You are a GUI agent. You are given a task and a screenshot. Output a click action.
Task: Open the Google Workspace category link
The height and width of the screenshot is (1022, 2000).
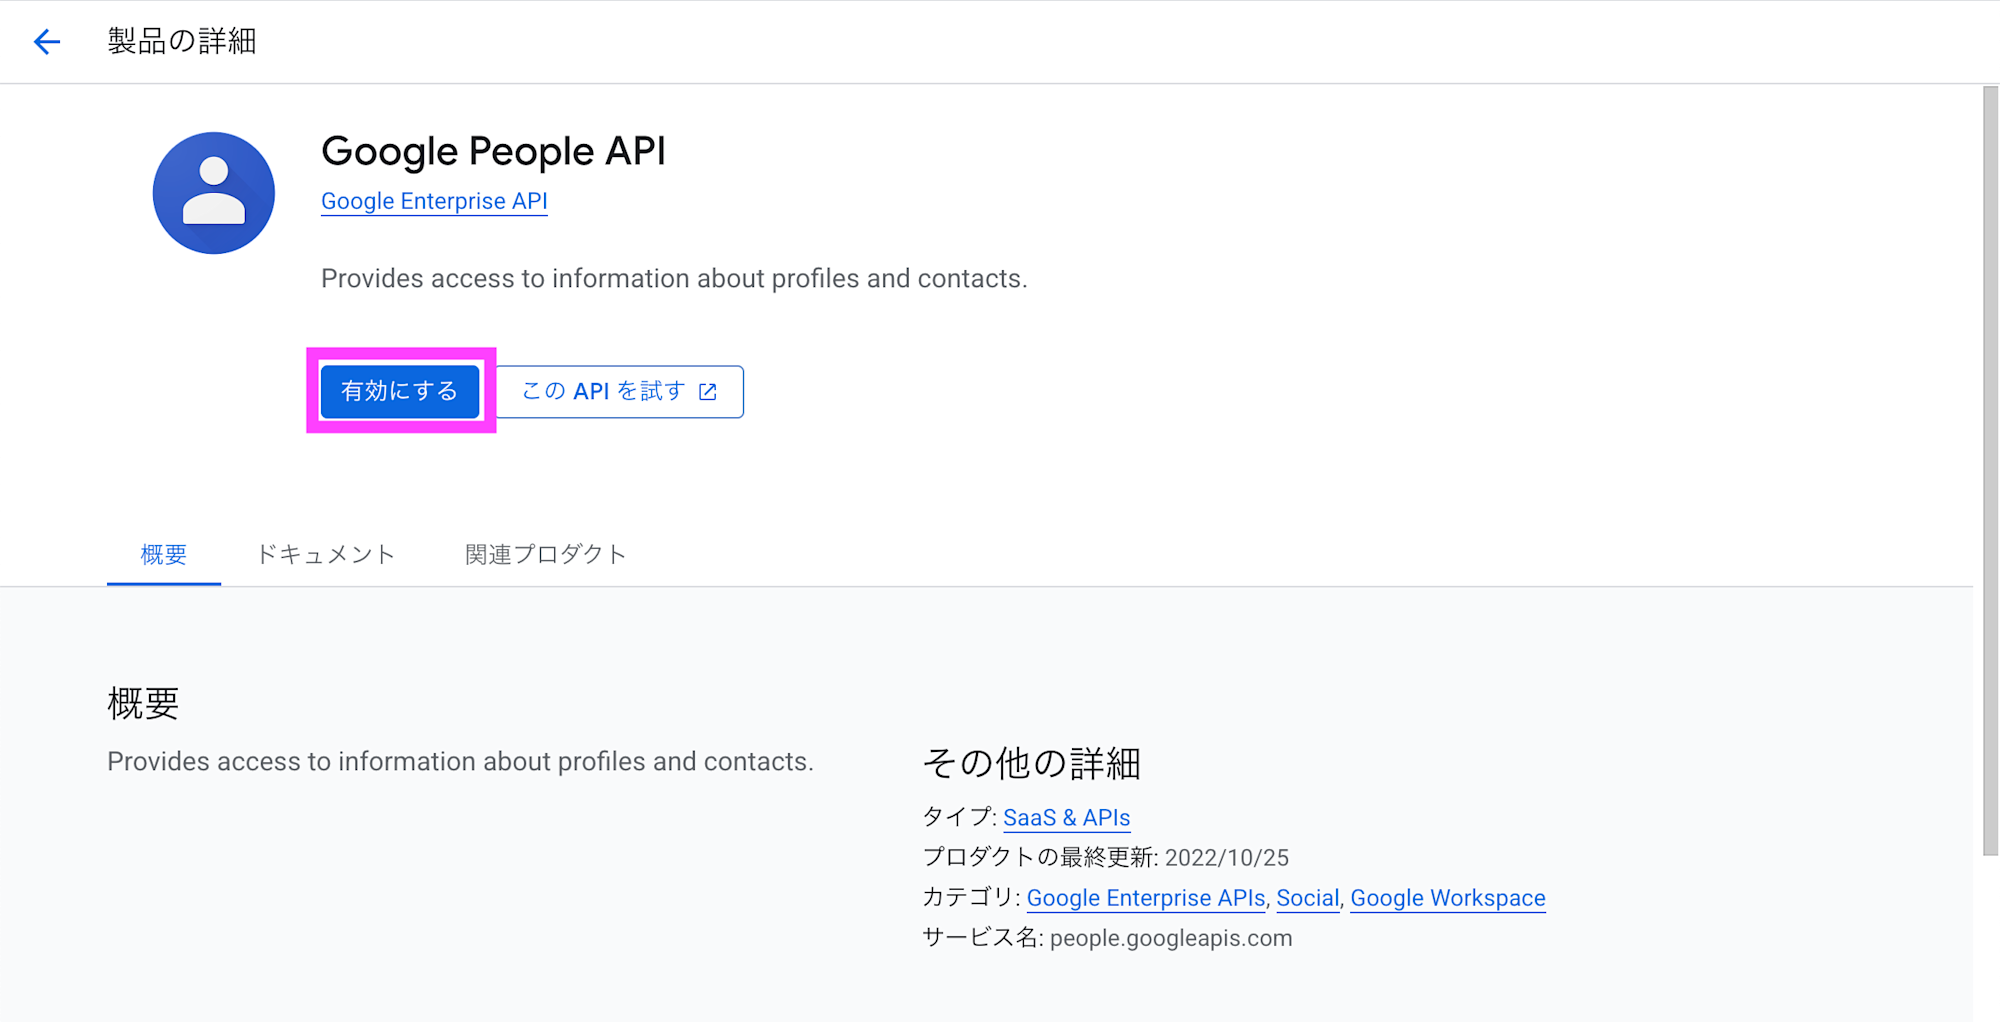1448,898
